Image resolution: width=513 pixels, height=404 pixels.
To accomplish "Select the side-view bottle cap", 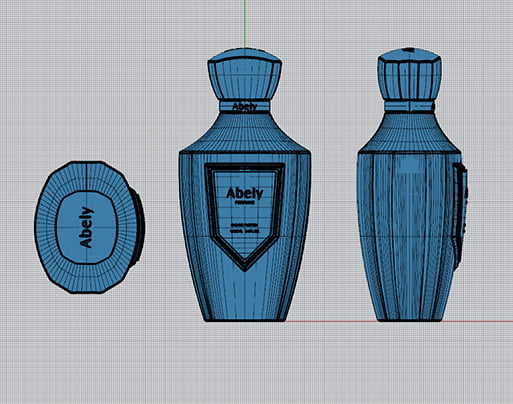I will (x=409, y=74).
